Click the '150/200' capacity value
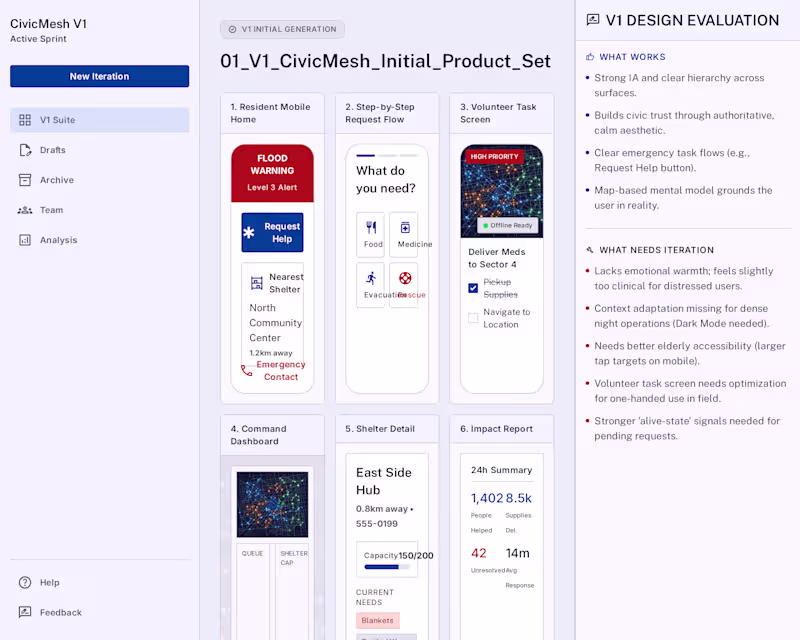800x640 pixels. [416, 555]
